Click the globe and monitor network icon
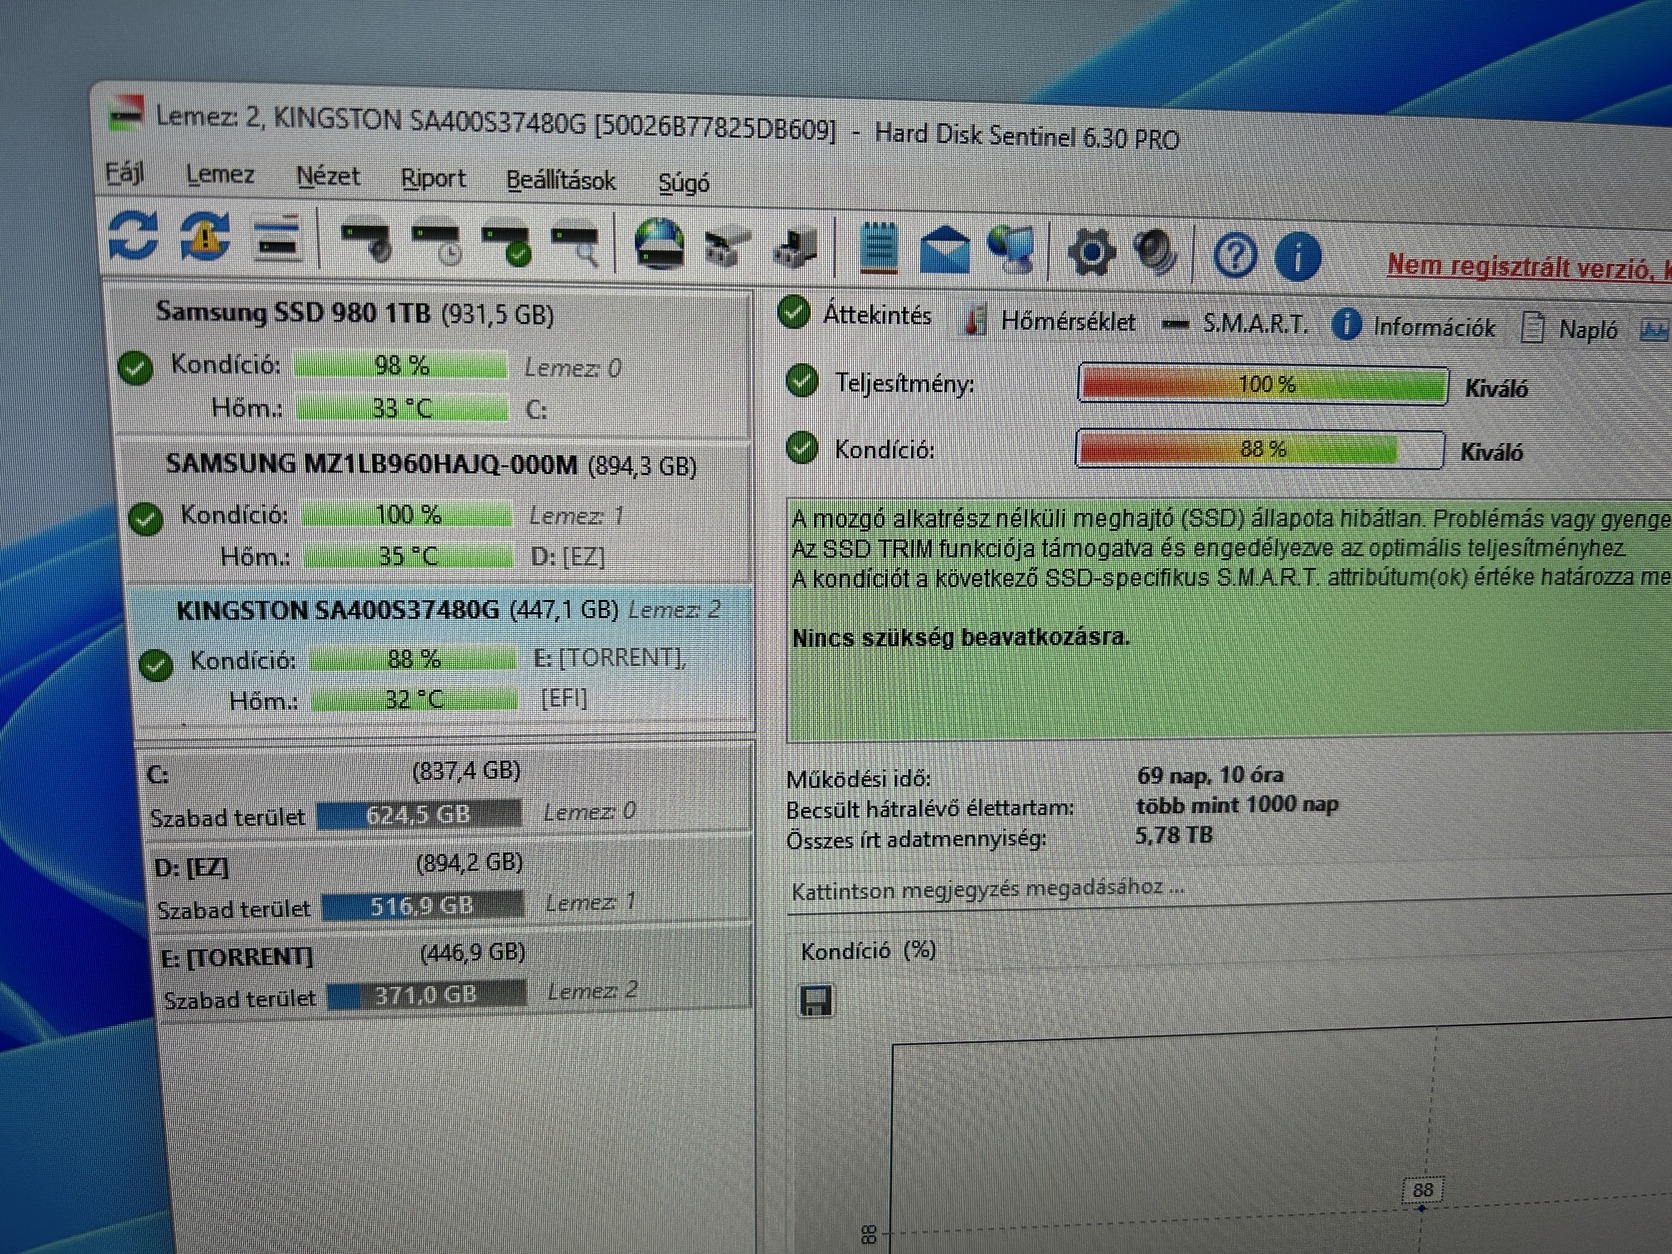The height and width of the screenshot is (1254, 1672). 1011,250
